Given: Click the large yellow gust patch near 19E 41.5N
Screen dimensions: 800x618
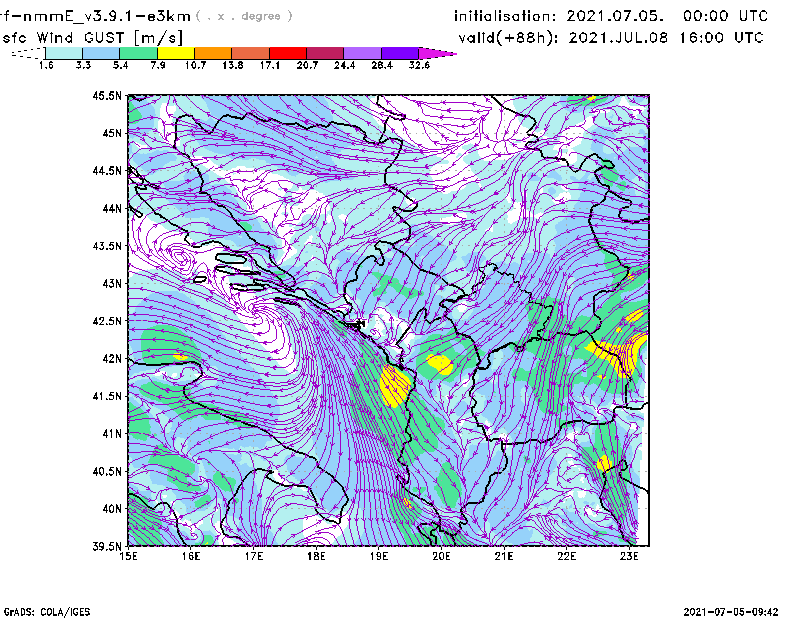Looking at the screenshot, I should [395, 386].
